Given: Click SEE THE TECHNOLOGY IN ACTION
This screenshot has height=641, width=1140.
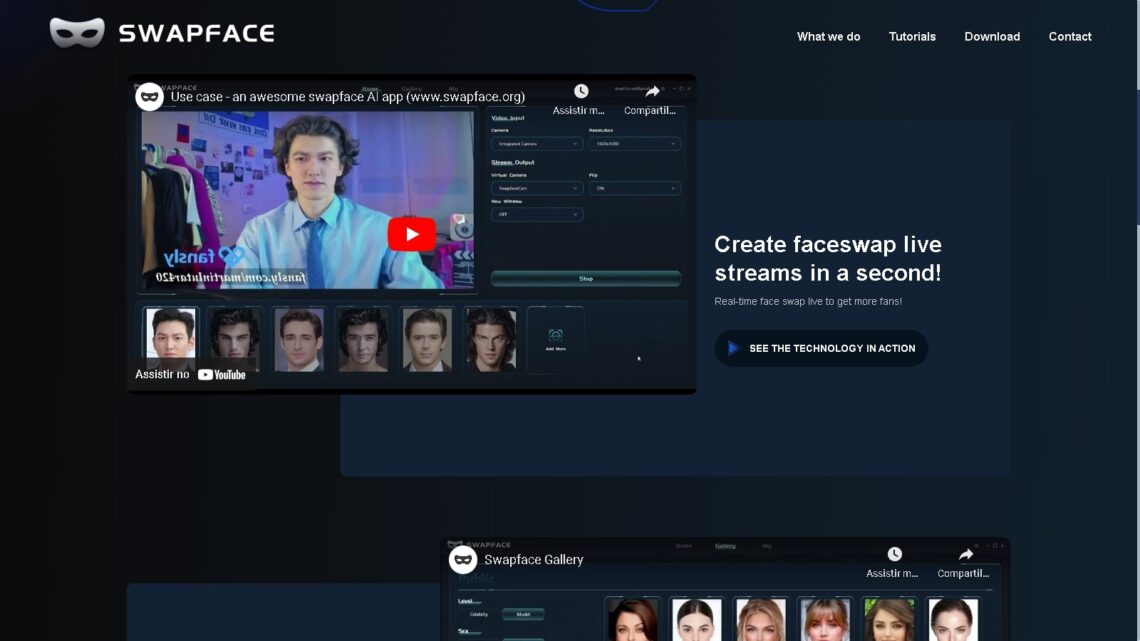Looking at the screenshot, I should [820, 348].
